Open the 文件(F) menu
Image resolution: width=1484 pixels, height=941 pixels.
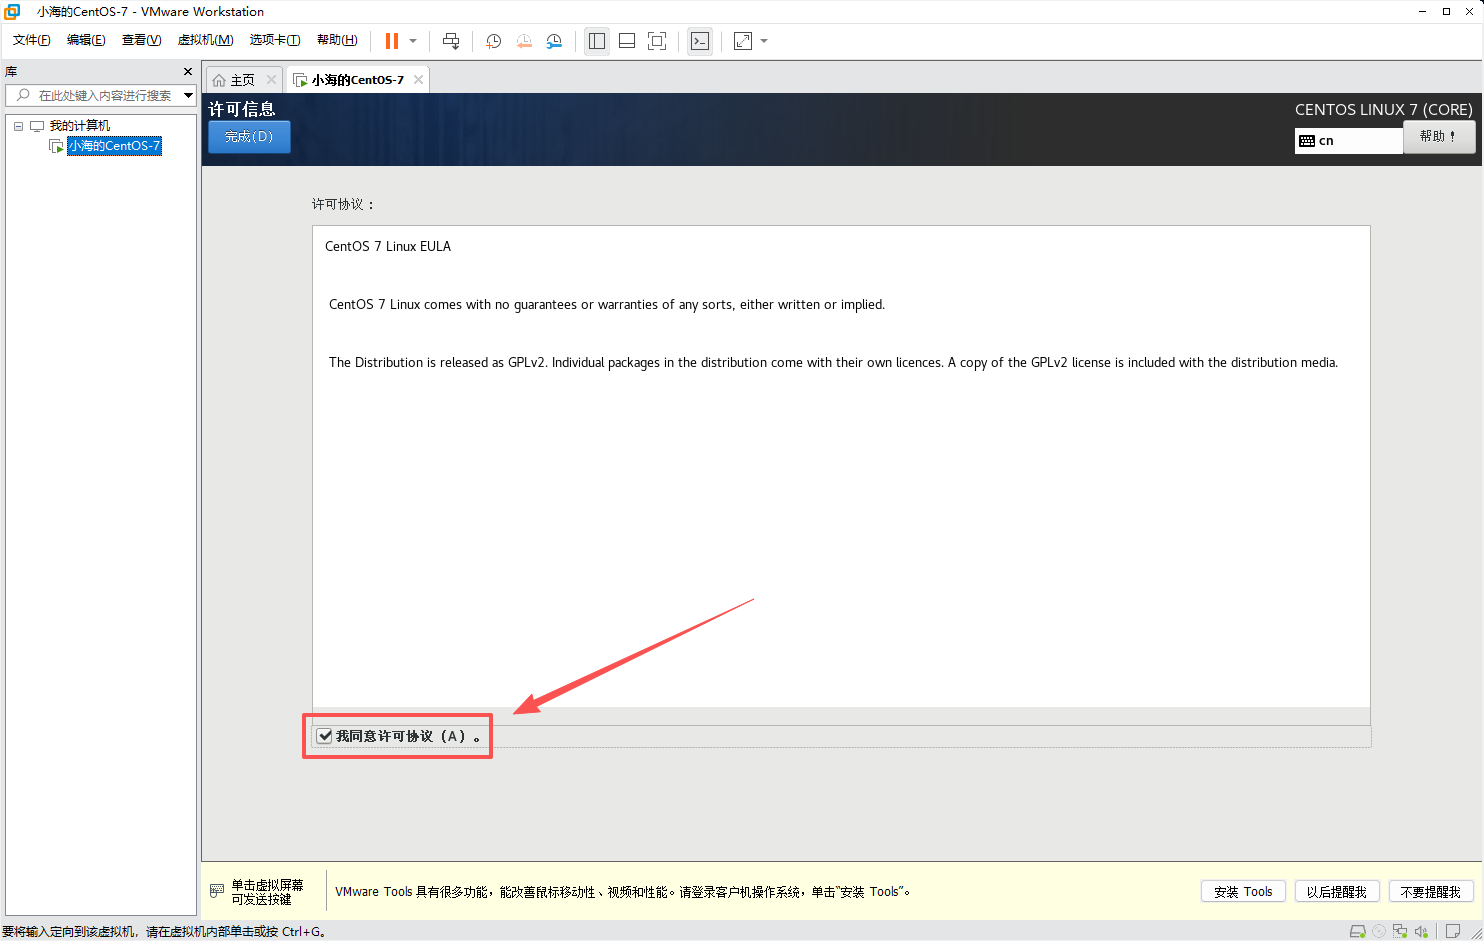pos(32,40)
